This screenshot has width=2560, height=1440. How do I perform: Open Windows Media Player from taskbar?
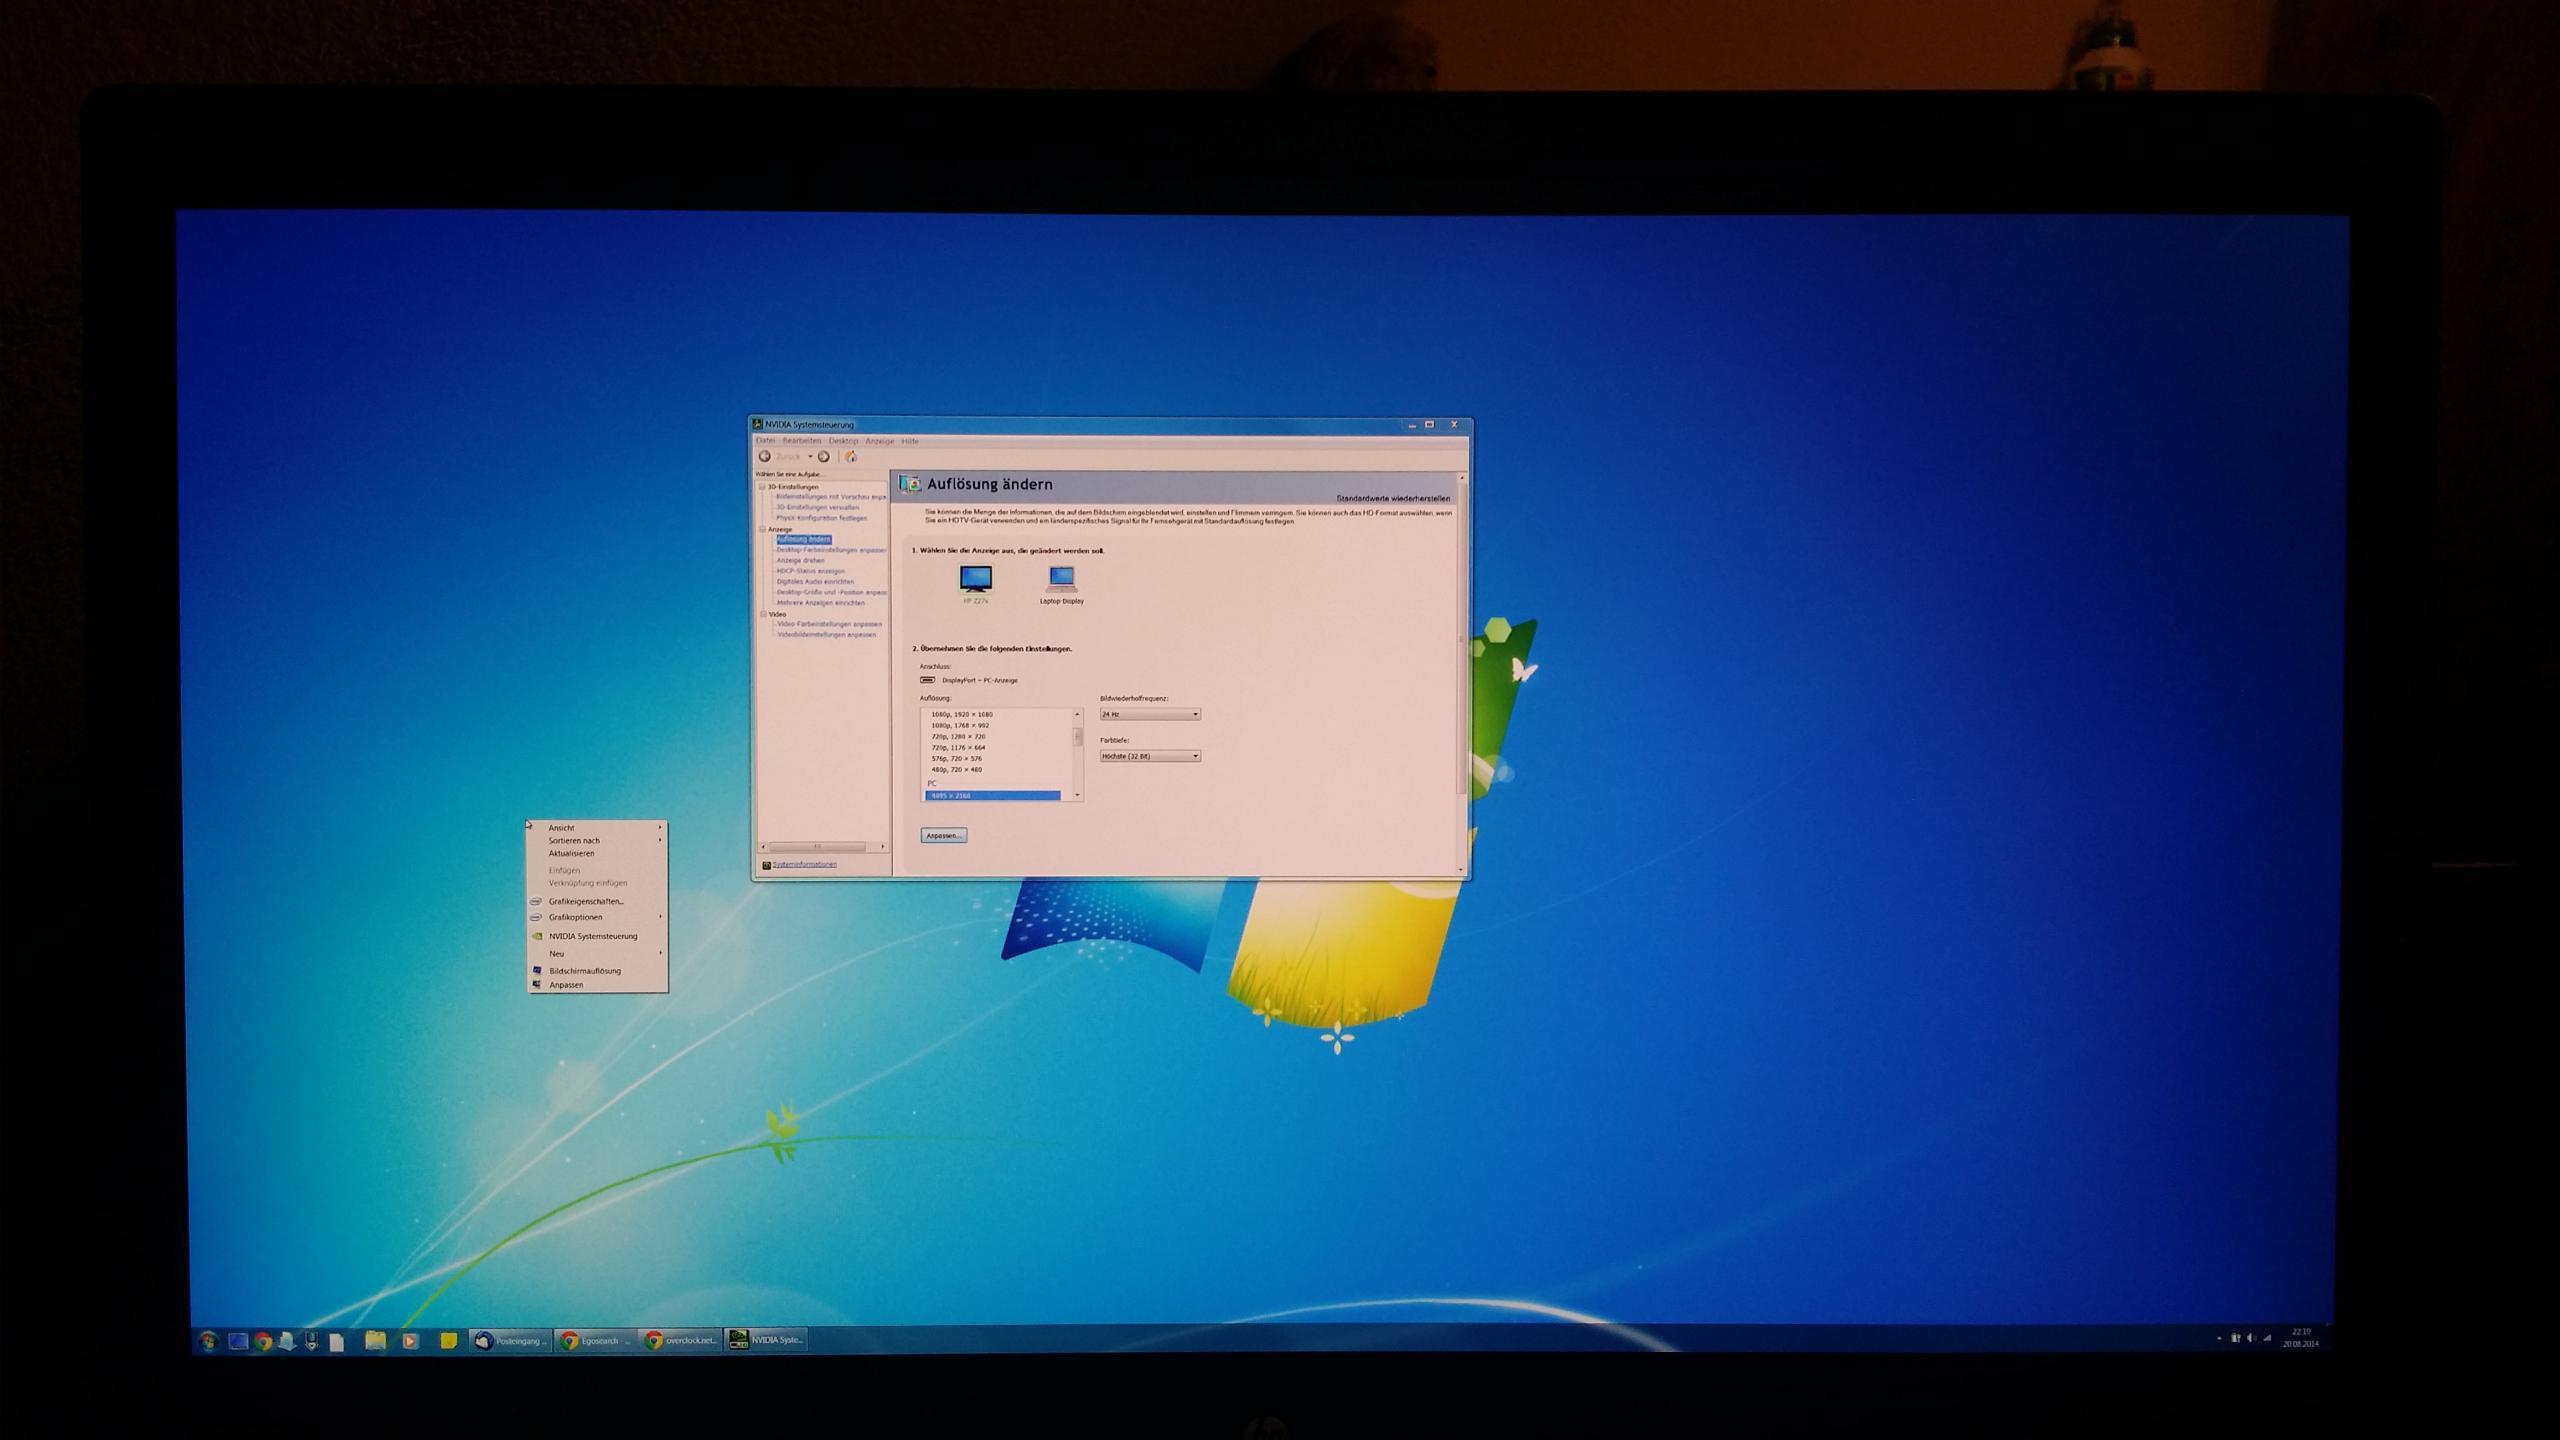[x=410, y=1341]
